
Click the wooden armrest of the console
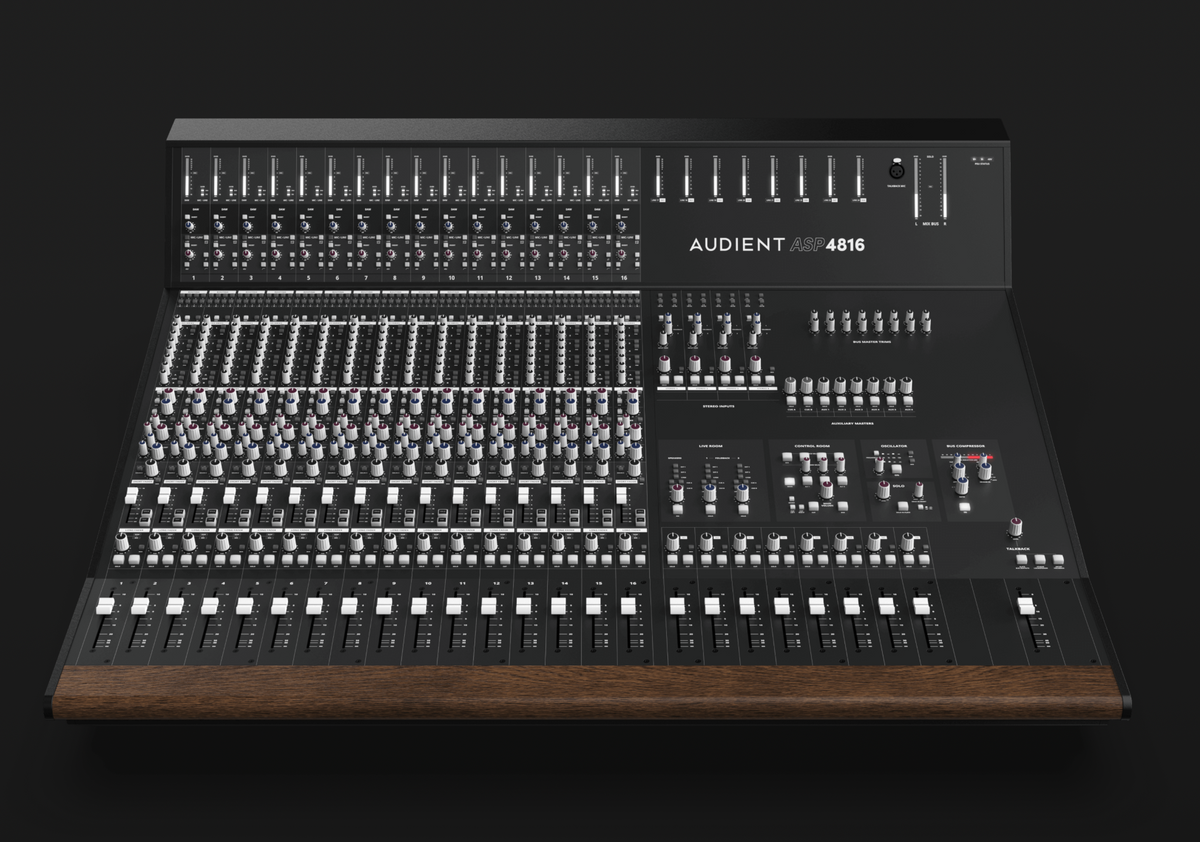click(587, 692)
